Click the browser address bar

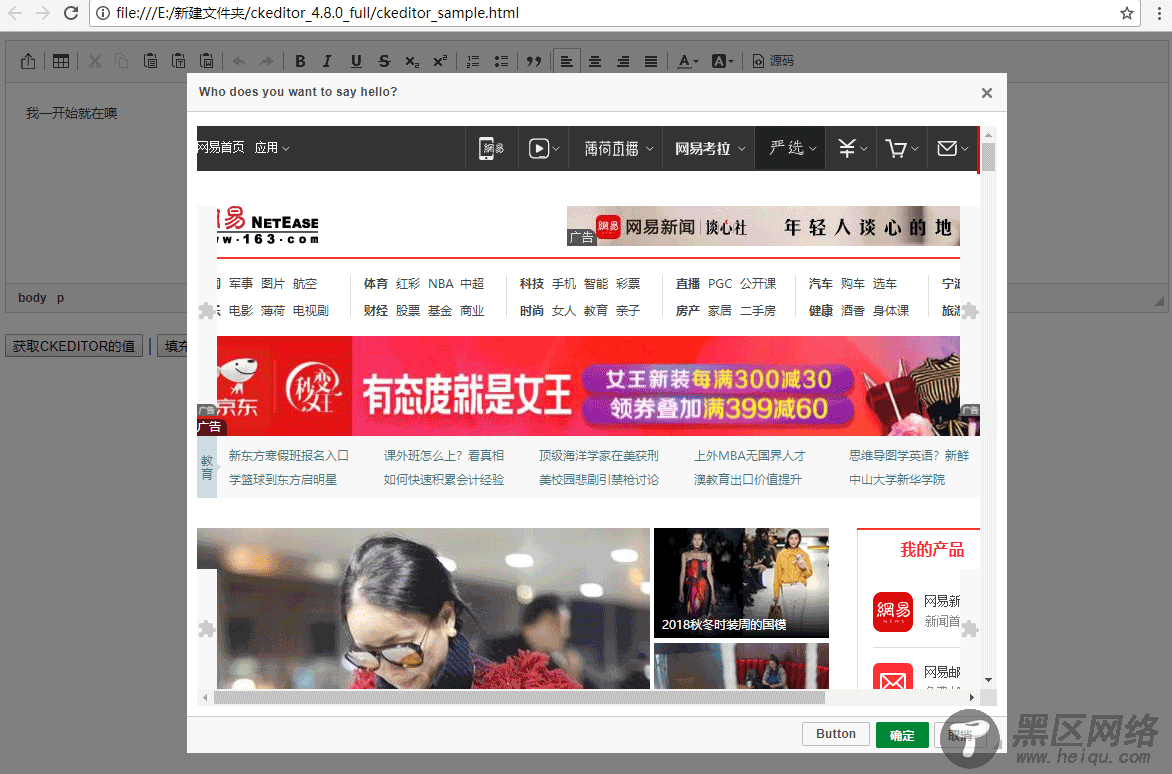click(614, 13)
